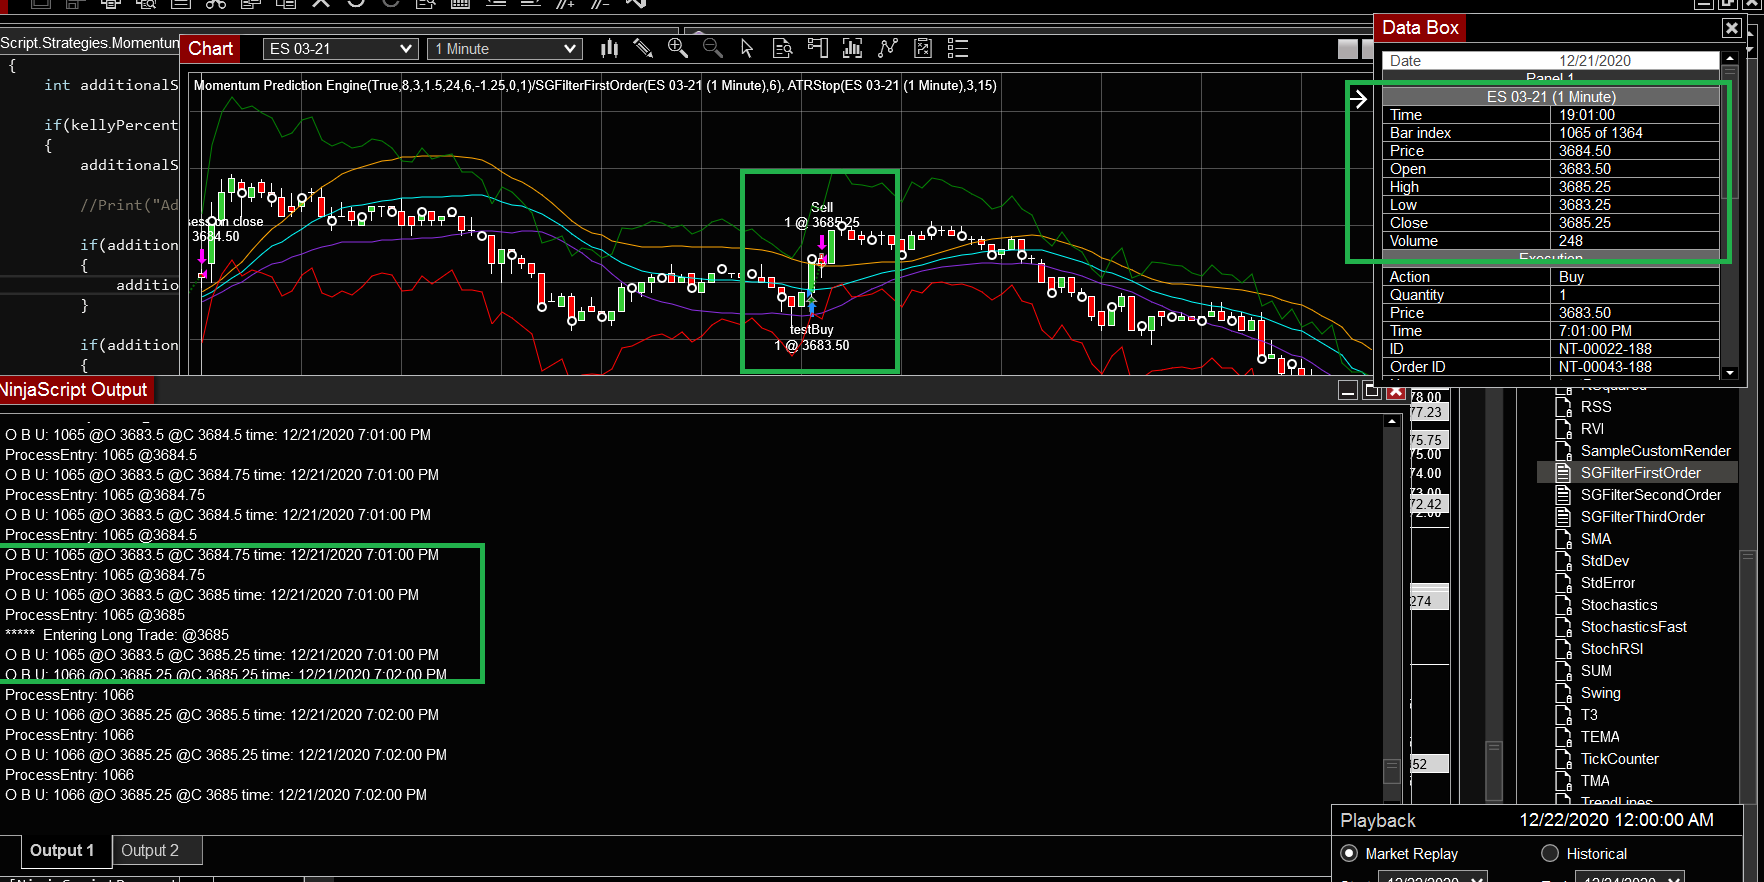
Task: Click the chart zoom out magnifier
Action: click(713, 48)
